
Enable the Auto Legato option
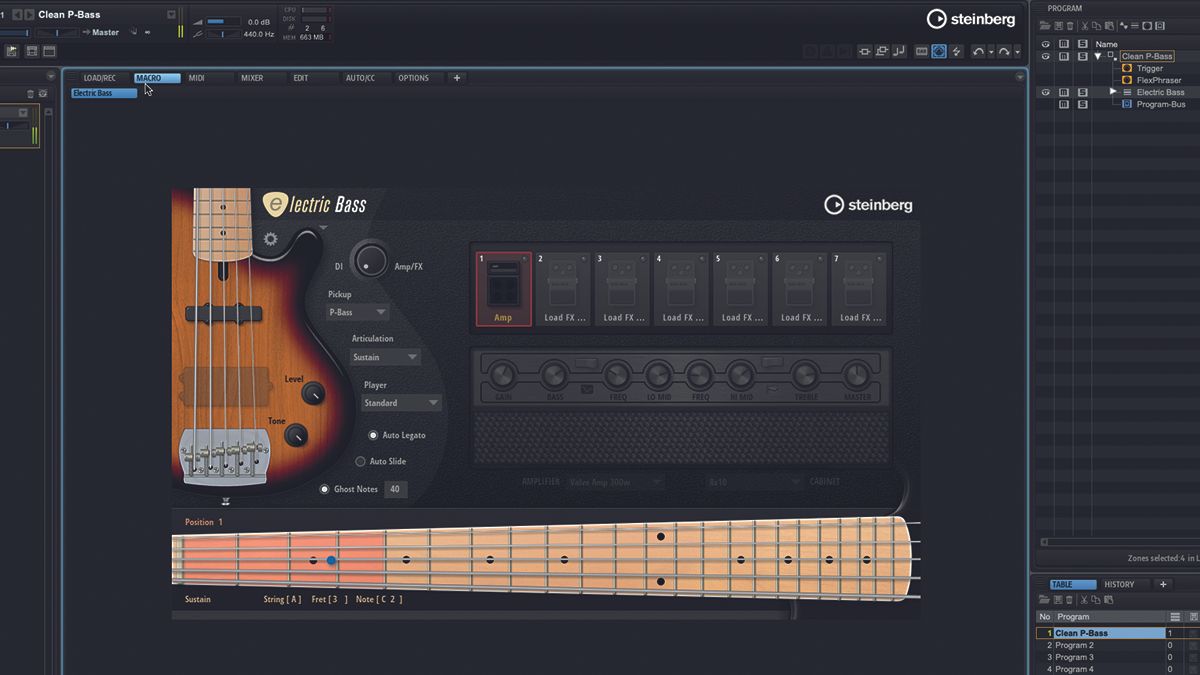tap(373, 435)
